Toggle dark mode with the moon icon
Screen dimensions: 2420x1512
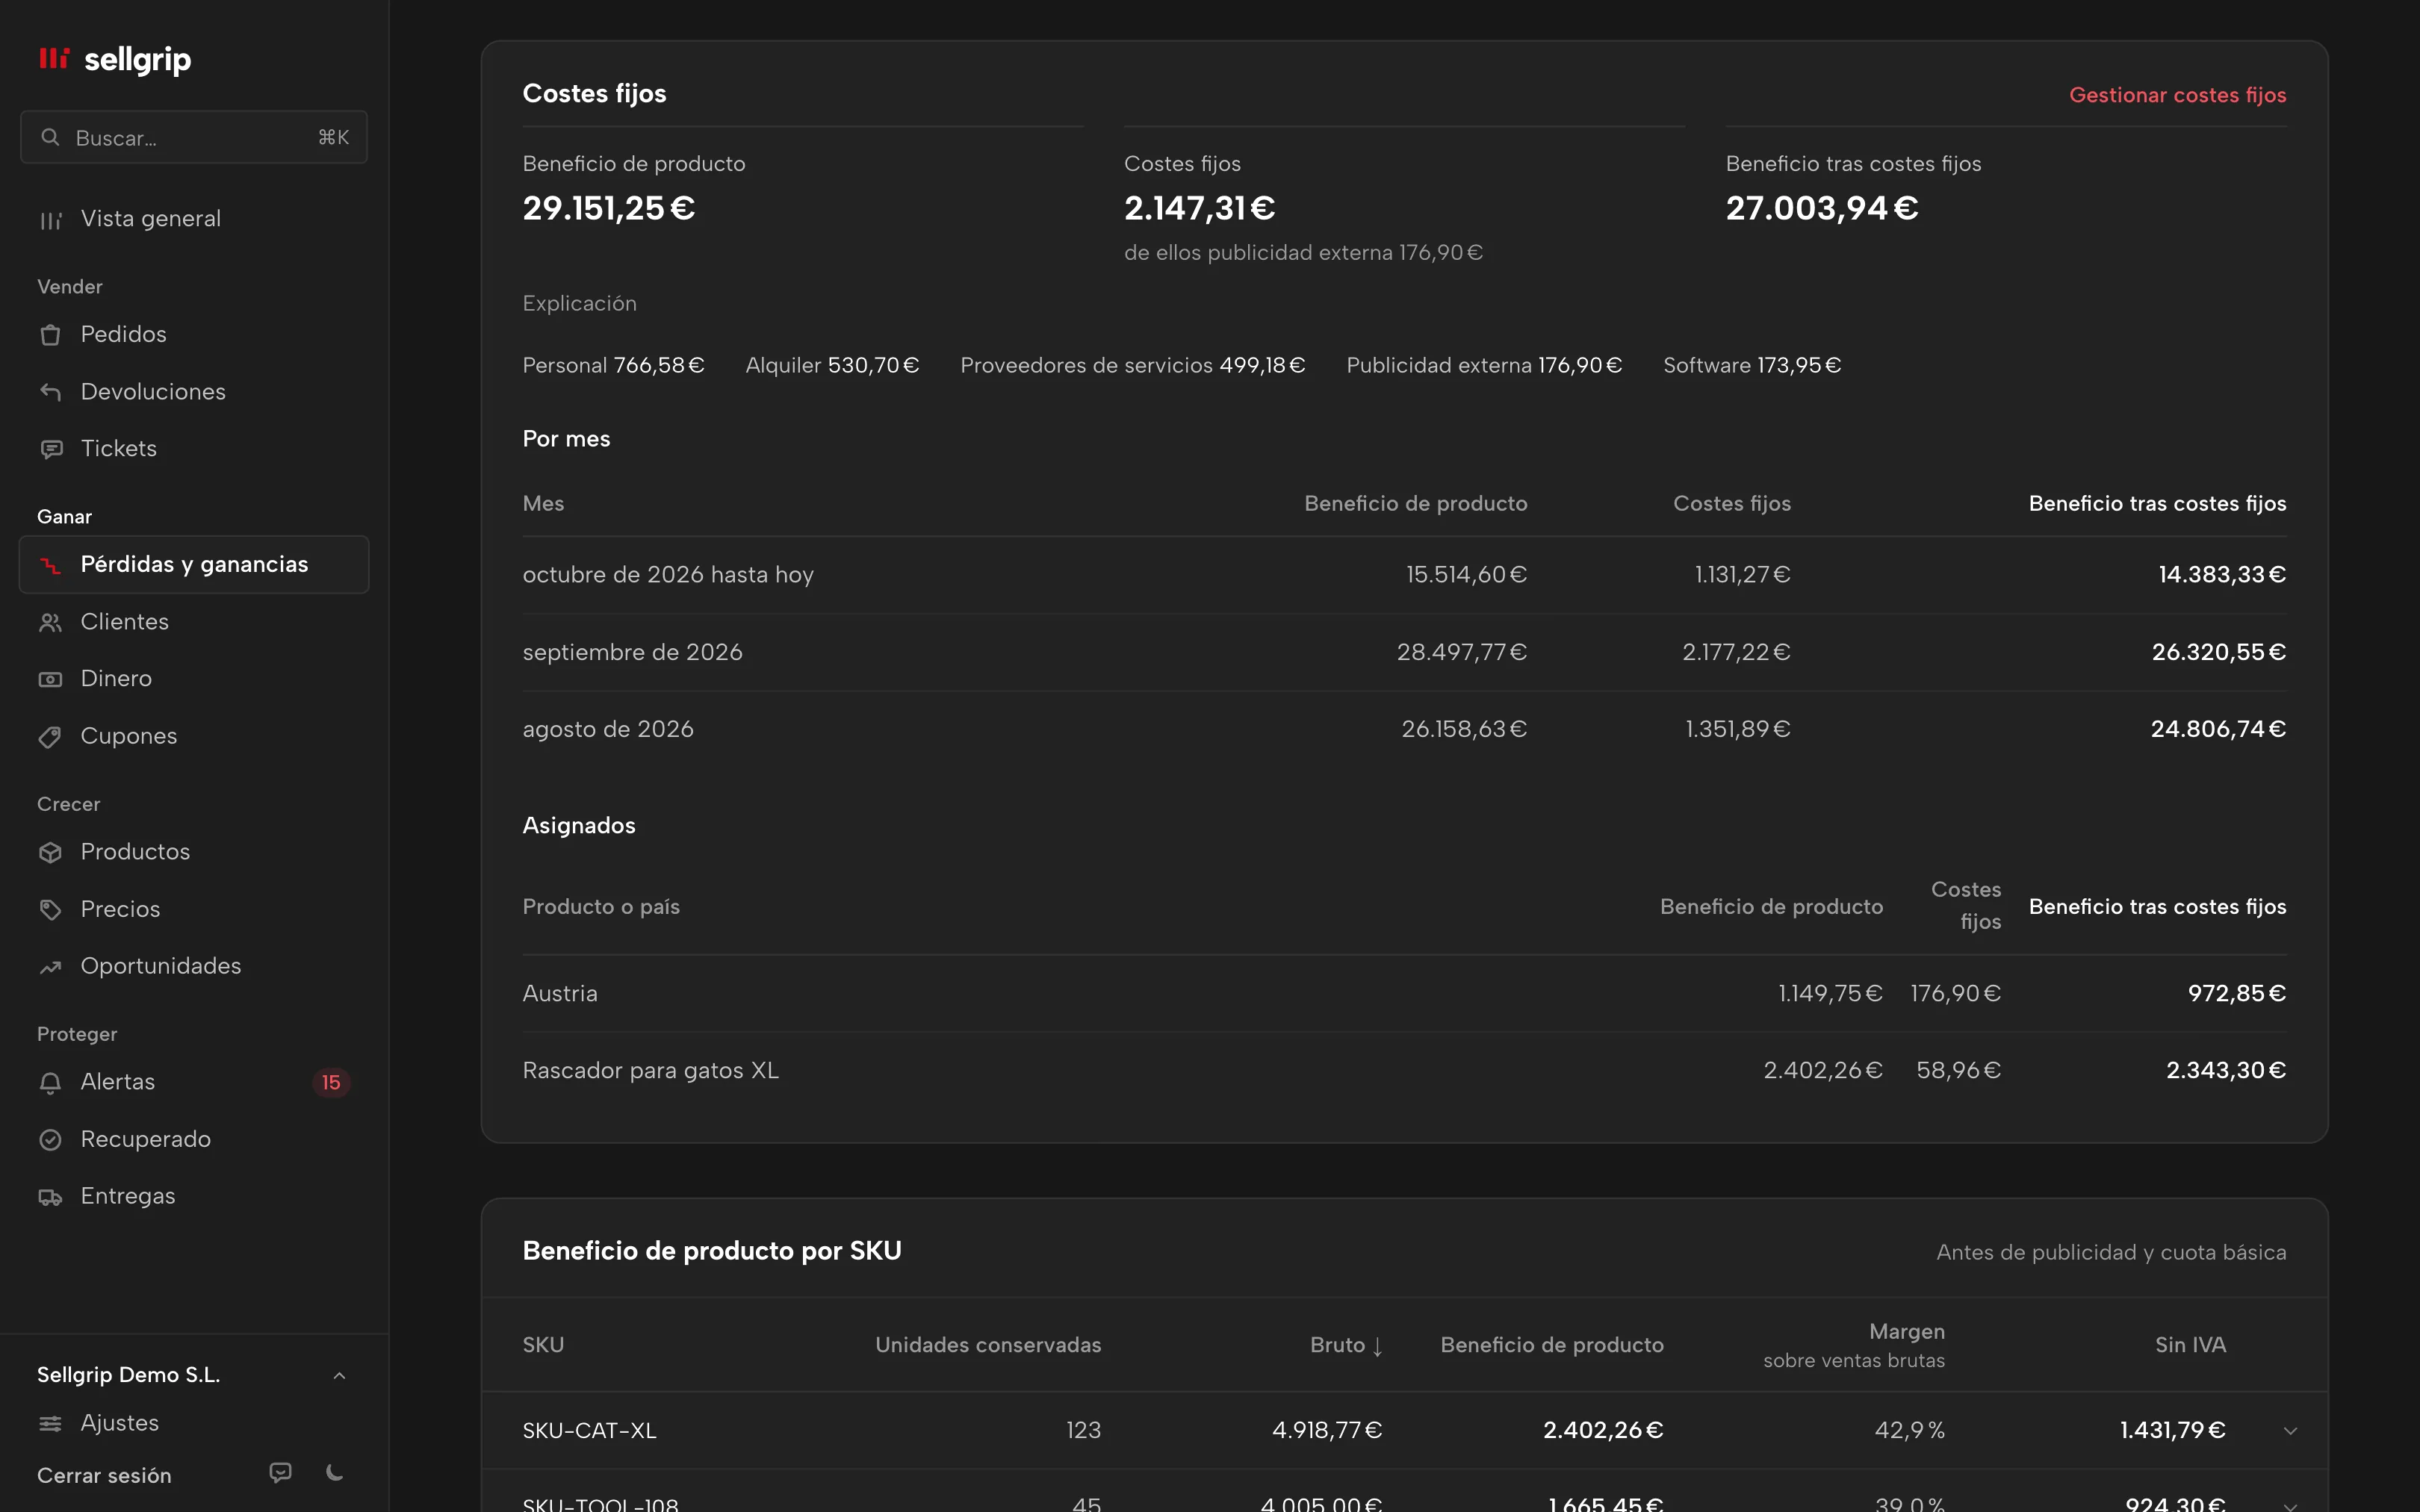pos(335,1473)
